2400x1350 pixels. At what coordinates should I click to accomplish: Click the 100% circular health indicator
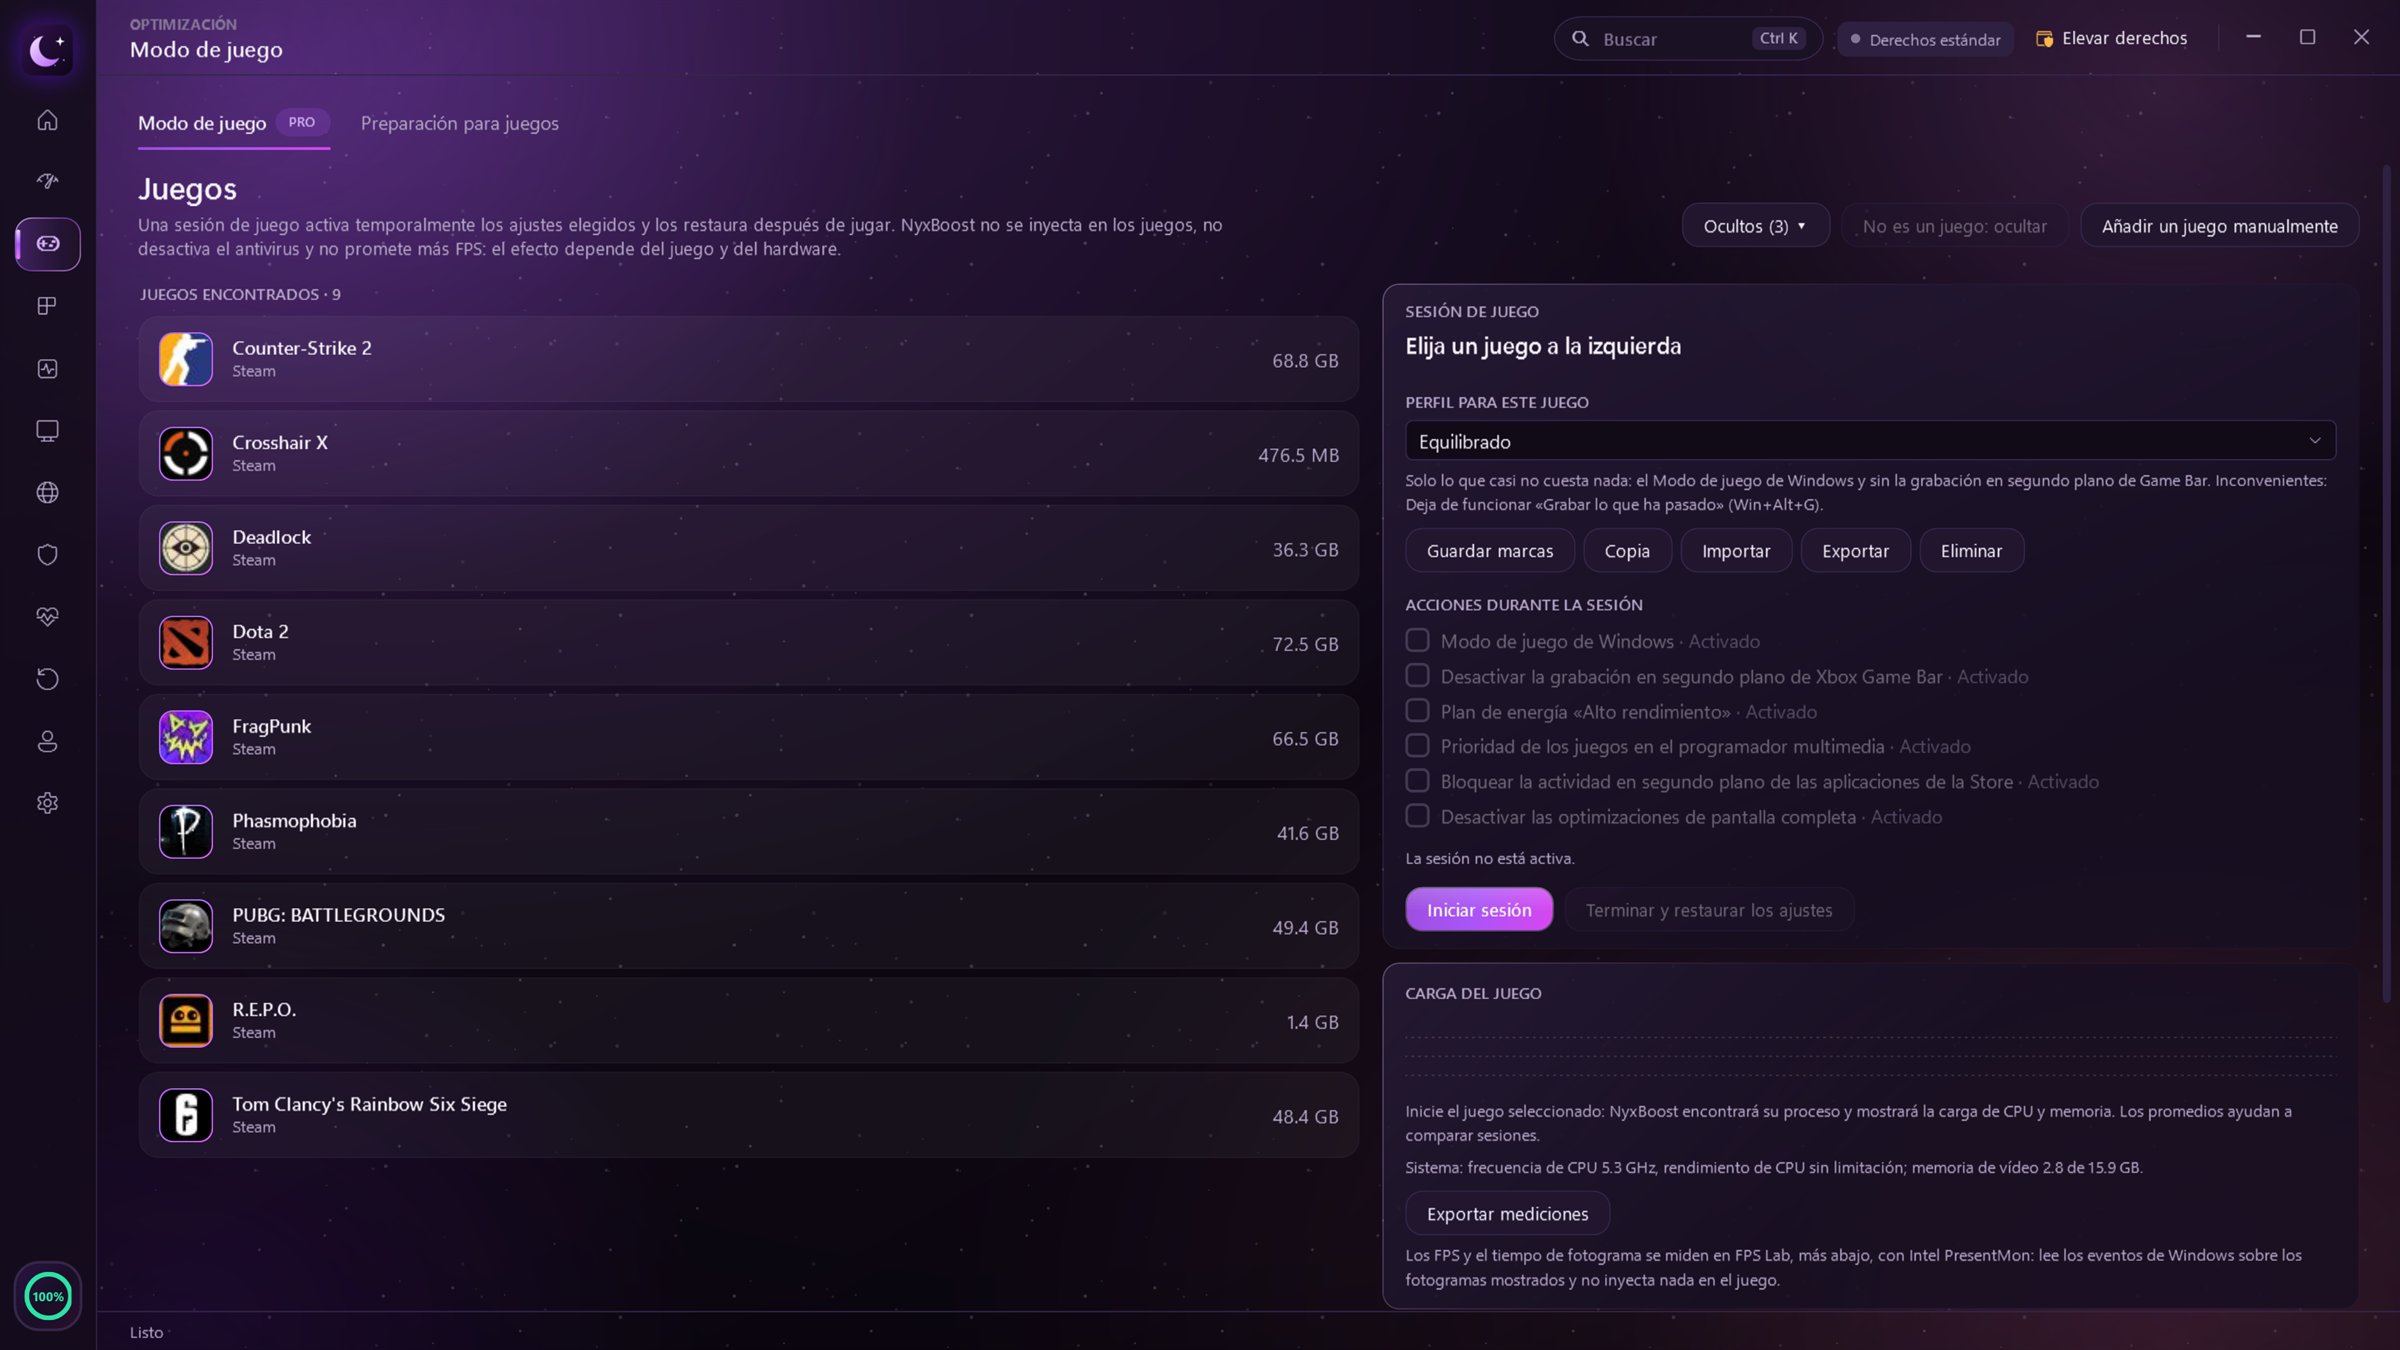point(47,1297)
